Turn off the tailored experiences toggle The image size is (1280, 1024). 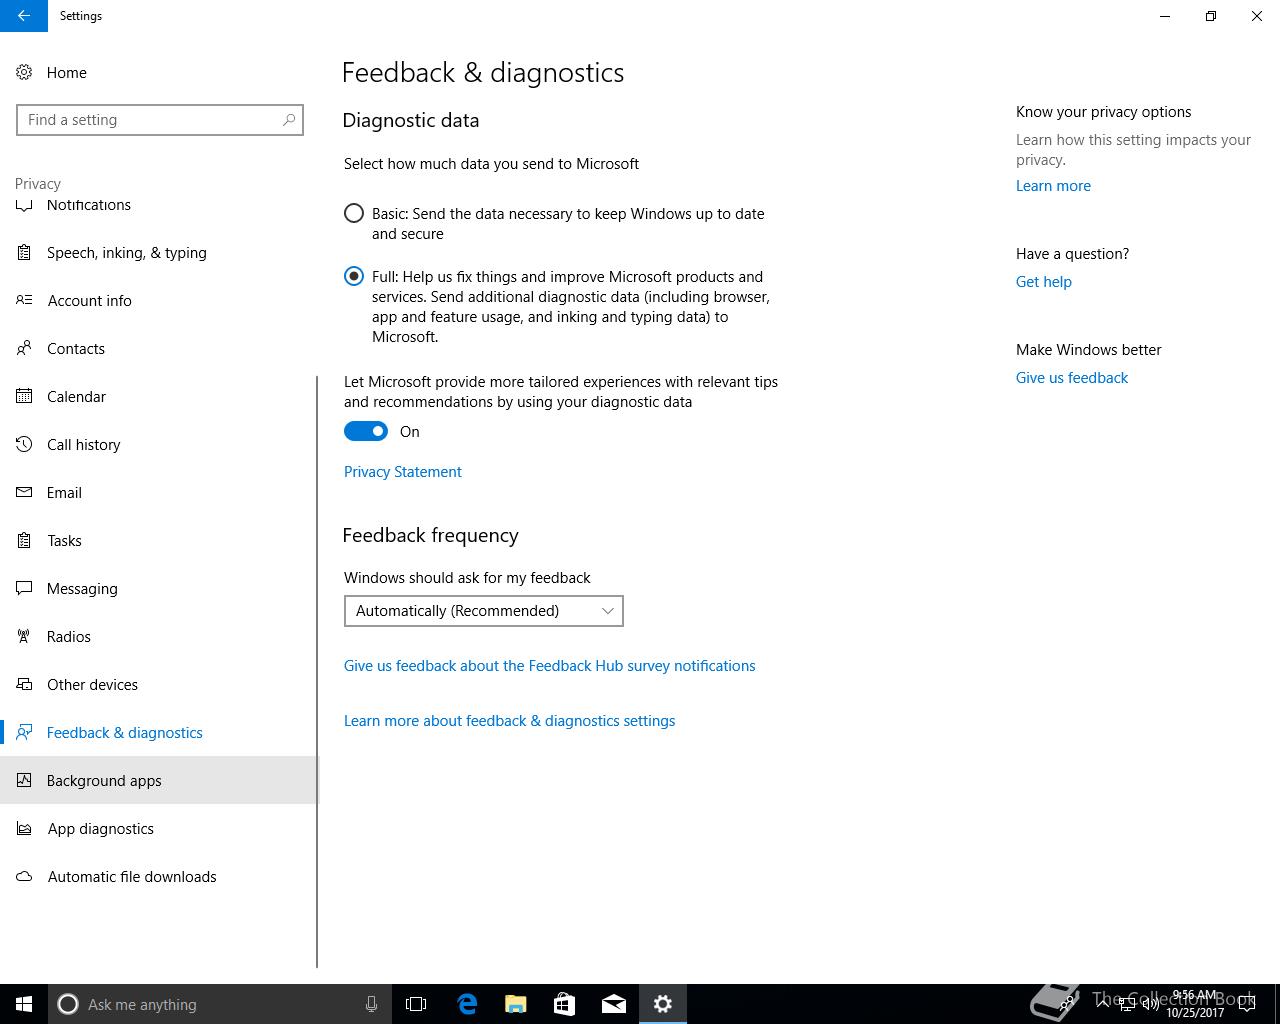[366, 431]
